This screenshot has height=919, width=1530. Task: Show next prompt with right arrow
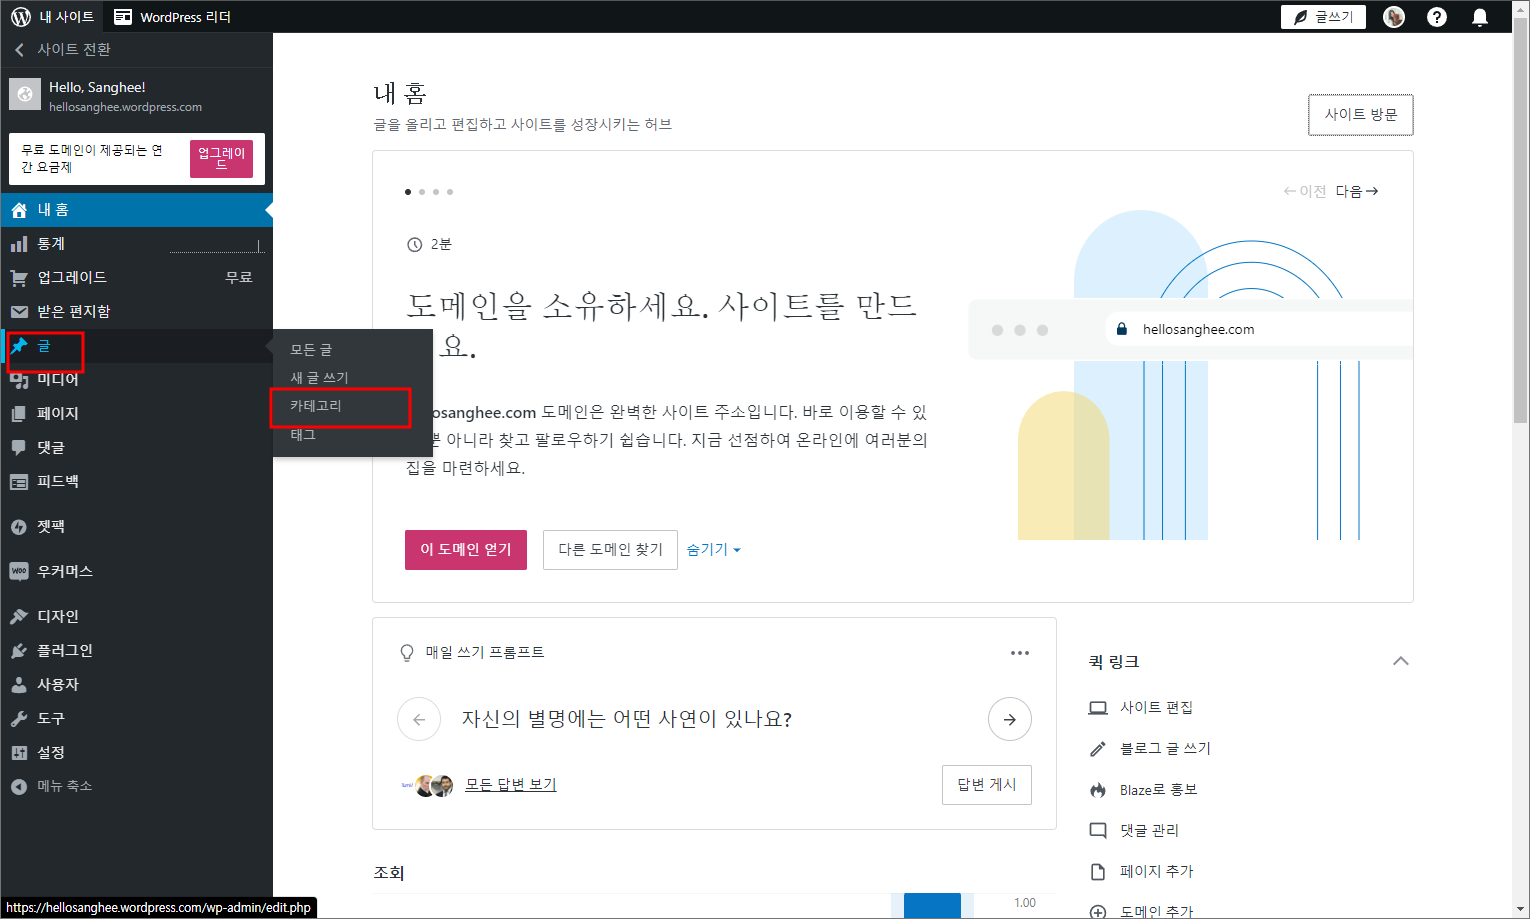click(1010, 719)
